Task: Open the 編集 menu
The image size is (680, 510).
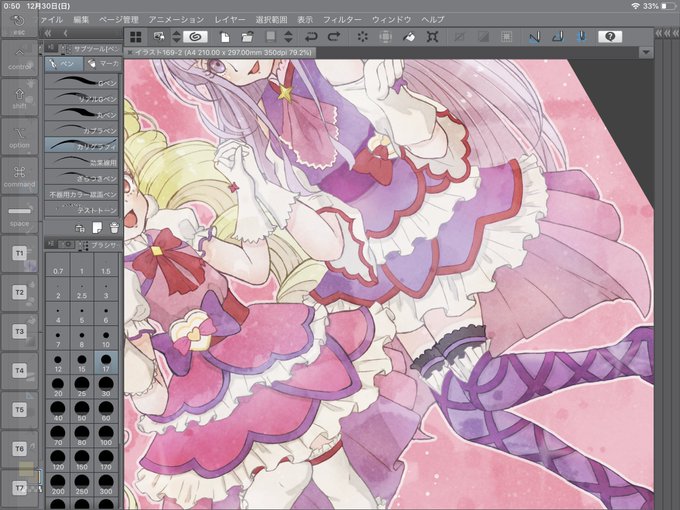Action: (81, 20)
